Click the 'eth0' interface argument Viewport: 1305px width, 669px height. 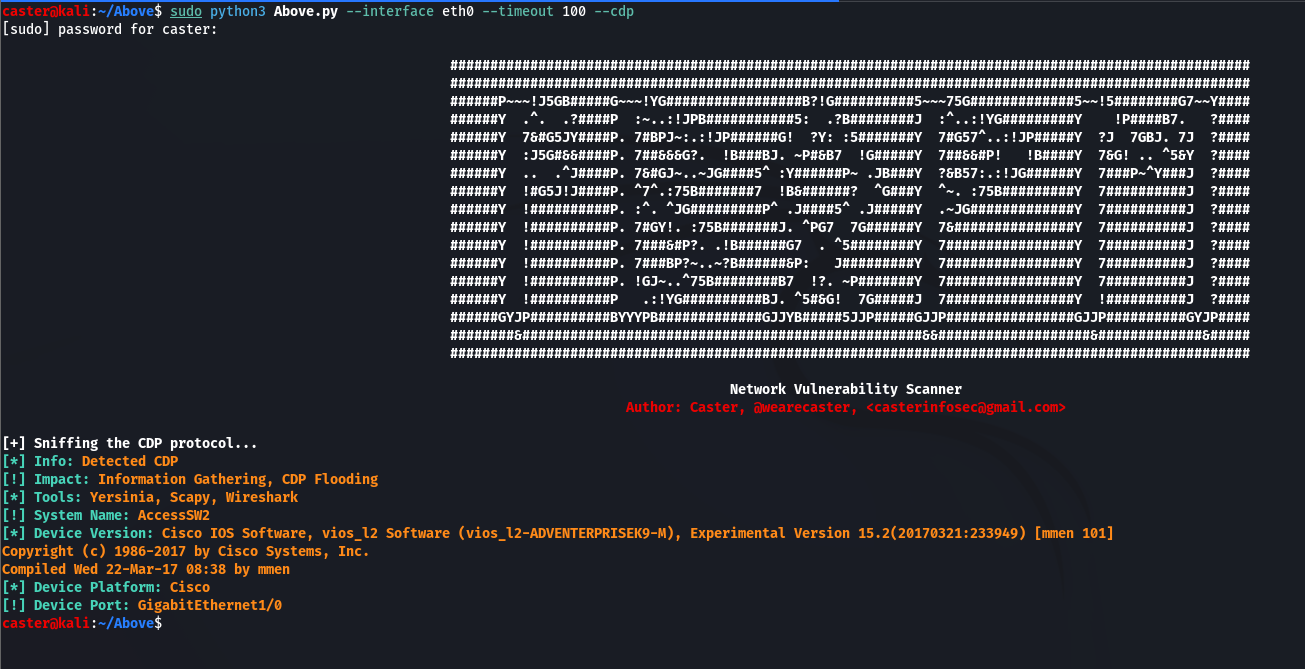(458, 11)
